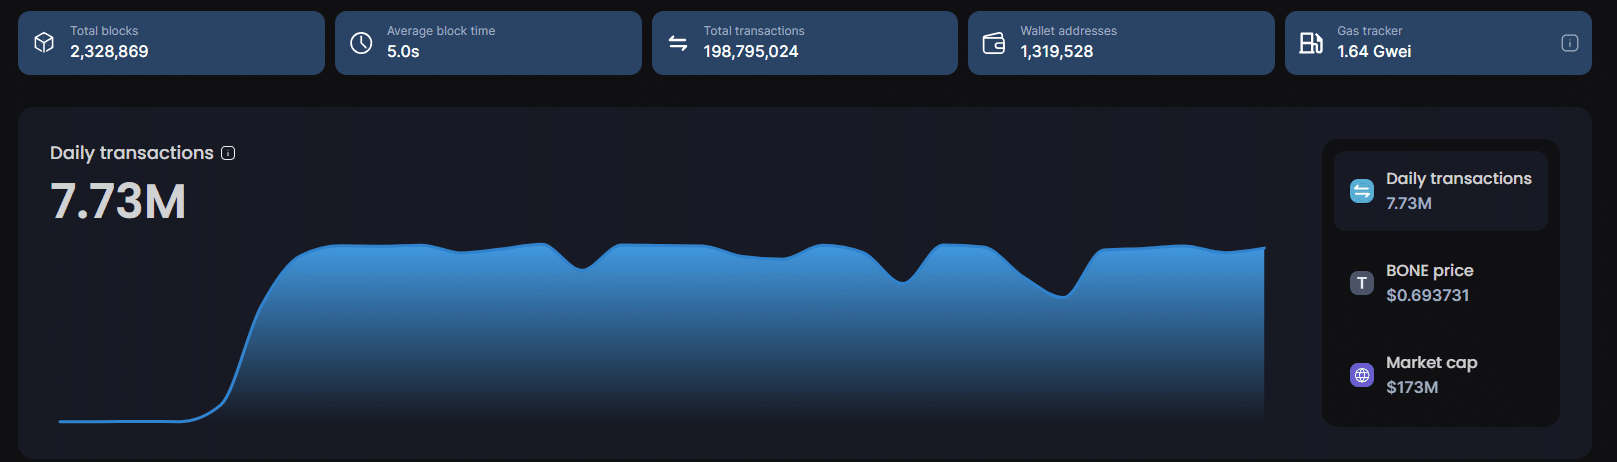
Task: Click the Average block time clock icon
Action: (361, 42)
